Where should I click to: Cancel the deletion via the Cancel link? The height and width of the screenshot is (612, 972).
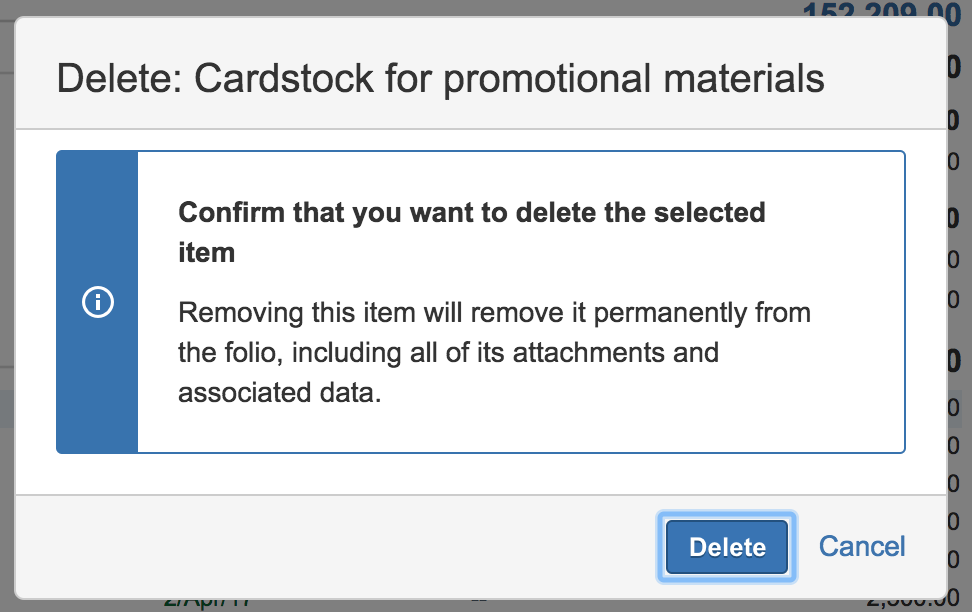click(x=861, y=546)
